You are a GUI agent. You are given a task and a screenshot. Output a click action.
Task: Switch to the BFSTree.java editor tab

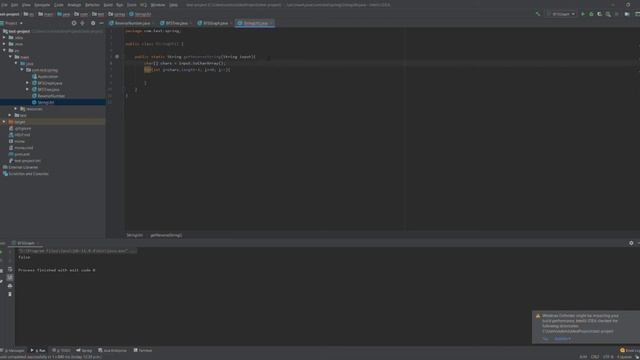coord(176,23)
